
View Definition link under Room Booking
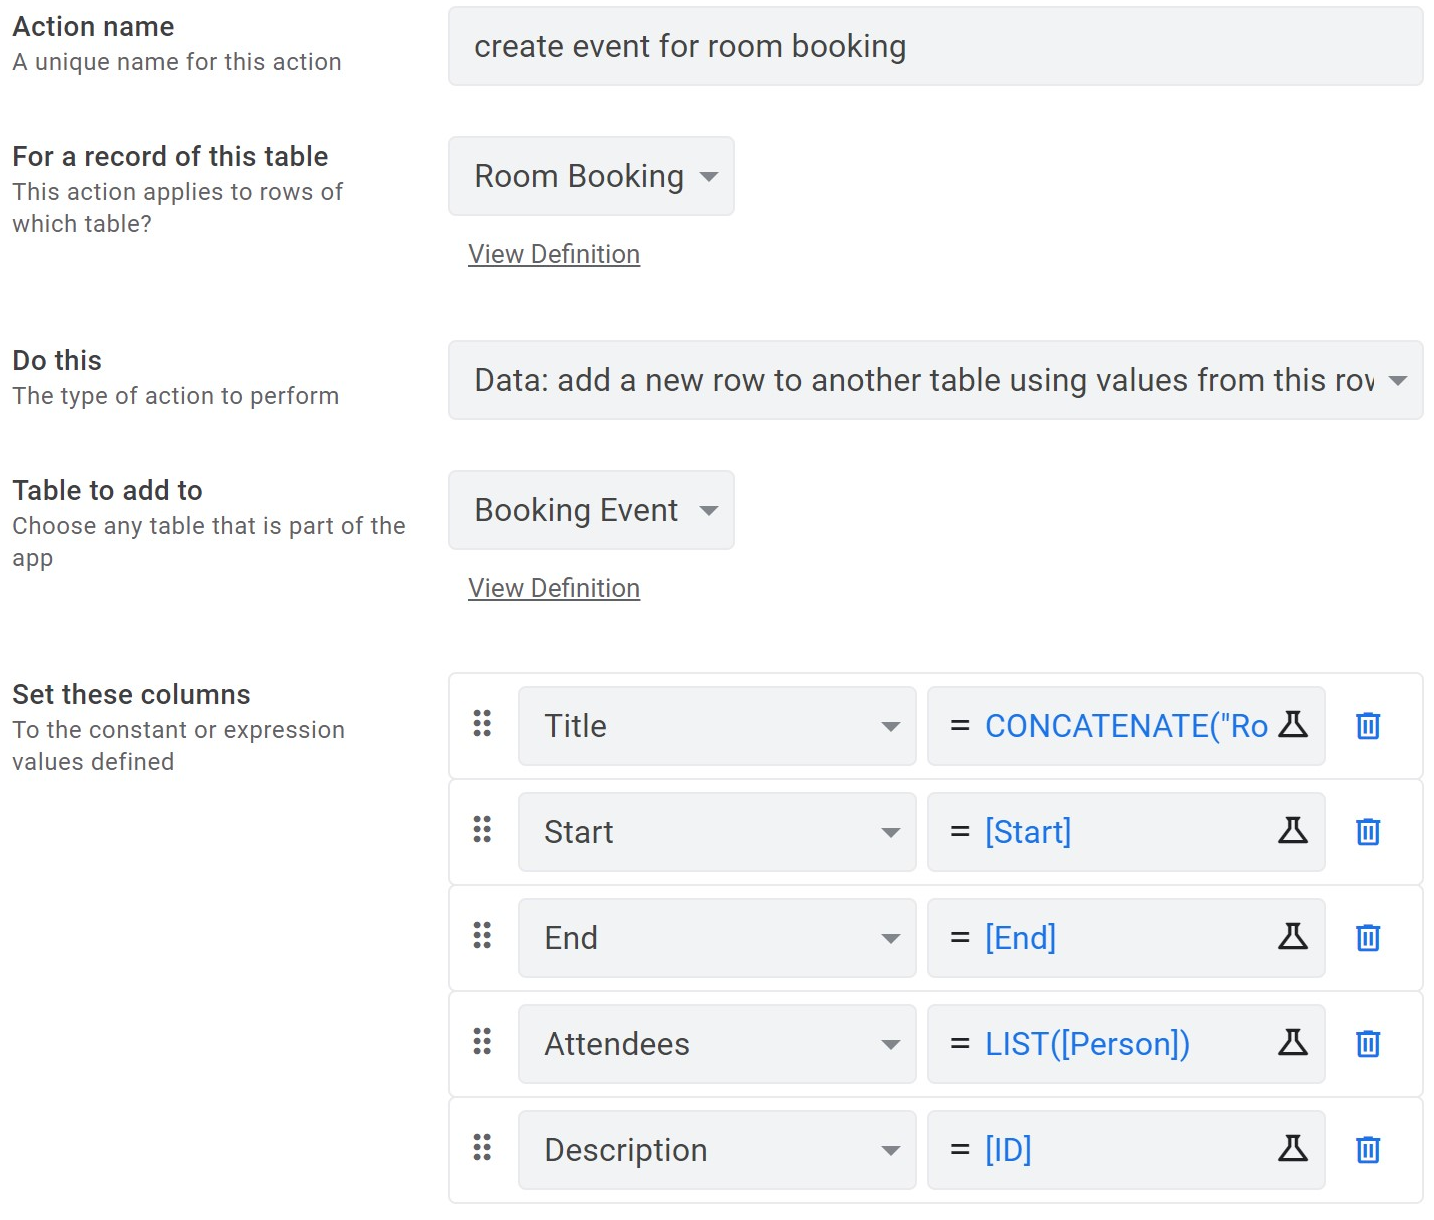[554, 255]
